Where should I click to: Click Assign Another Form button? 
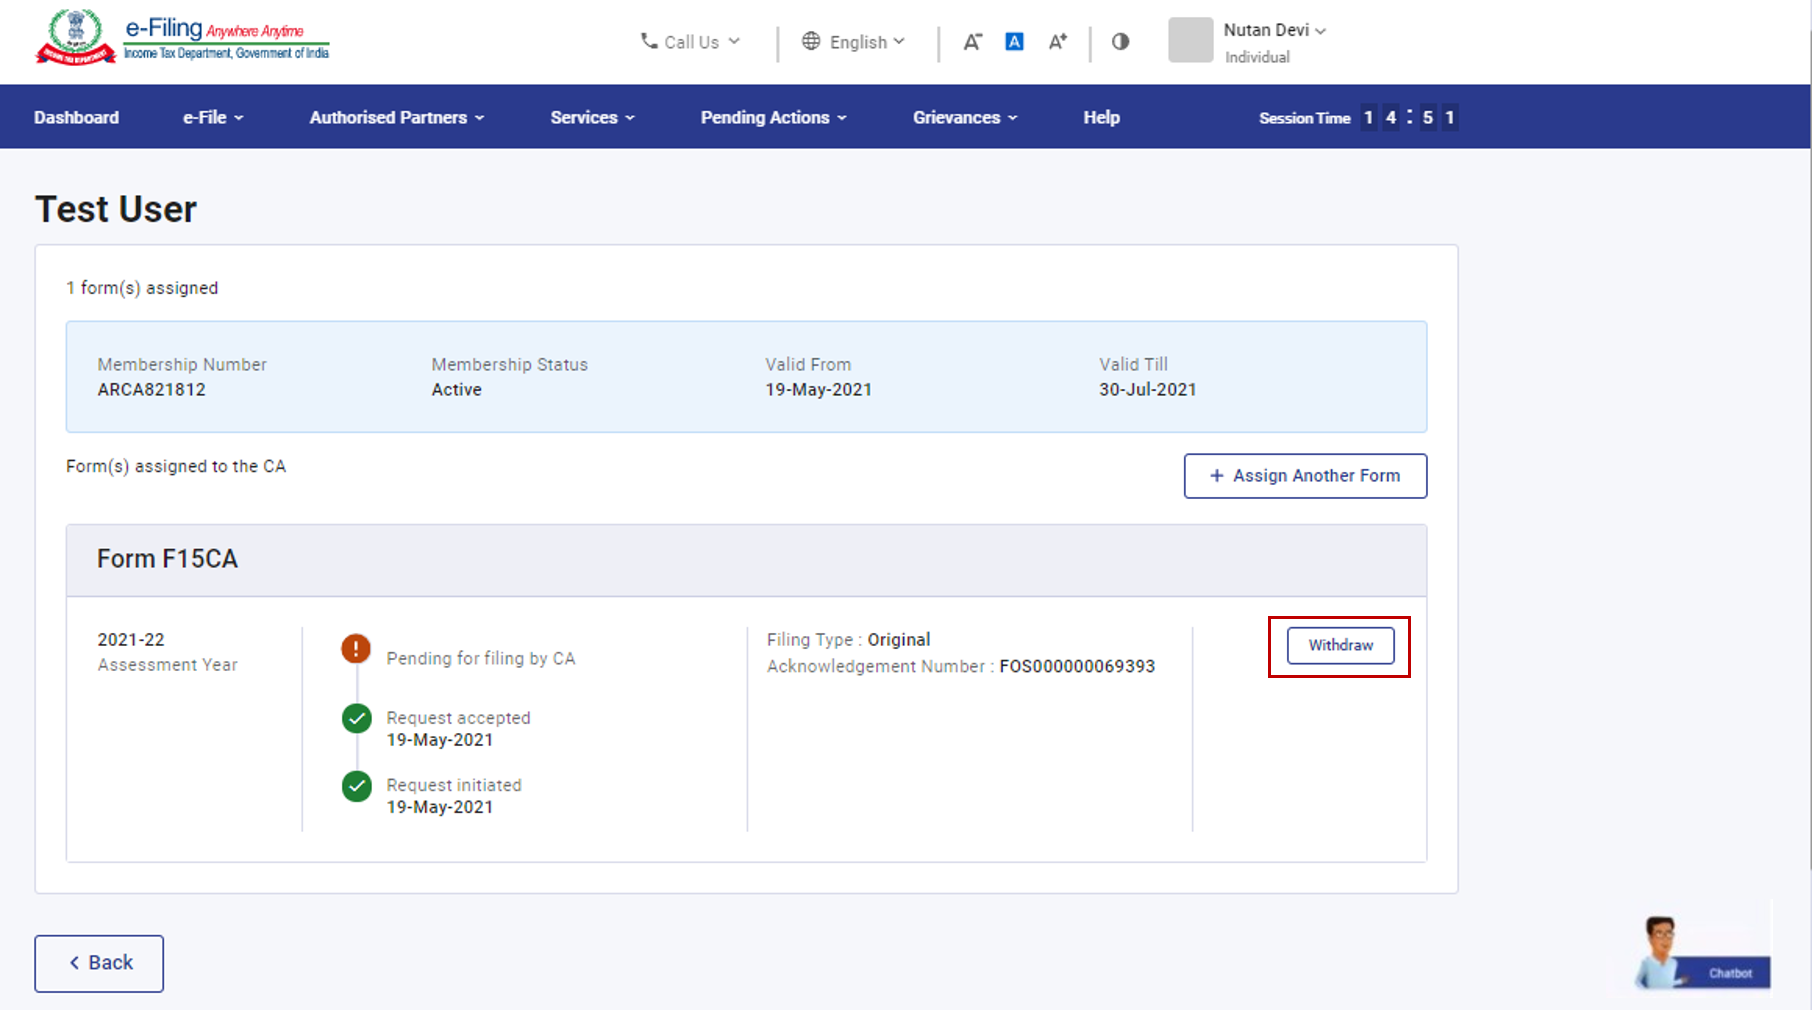pos(1305,476)
